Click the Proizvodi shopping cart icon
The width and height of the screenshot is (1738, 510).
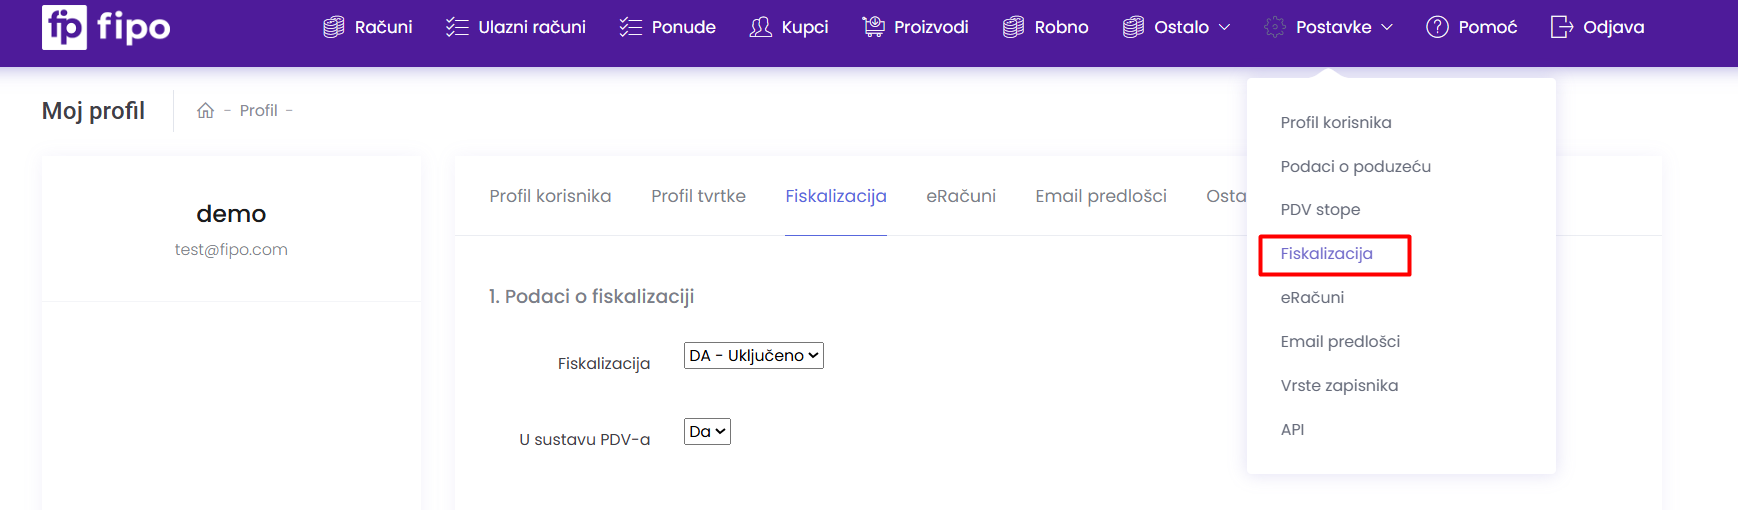click(873, 27)
